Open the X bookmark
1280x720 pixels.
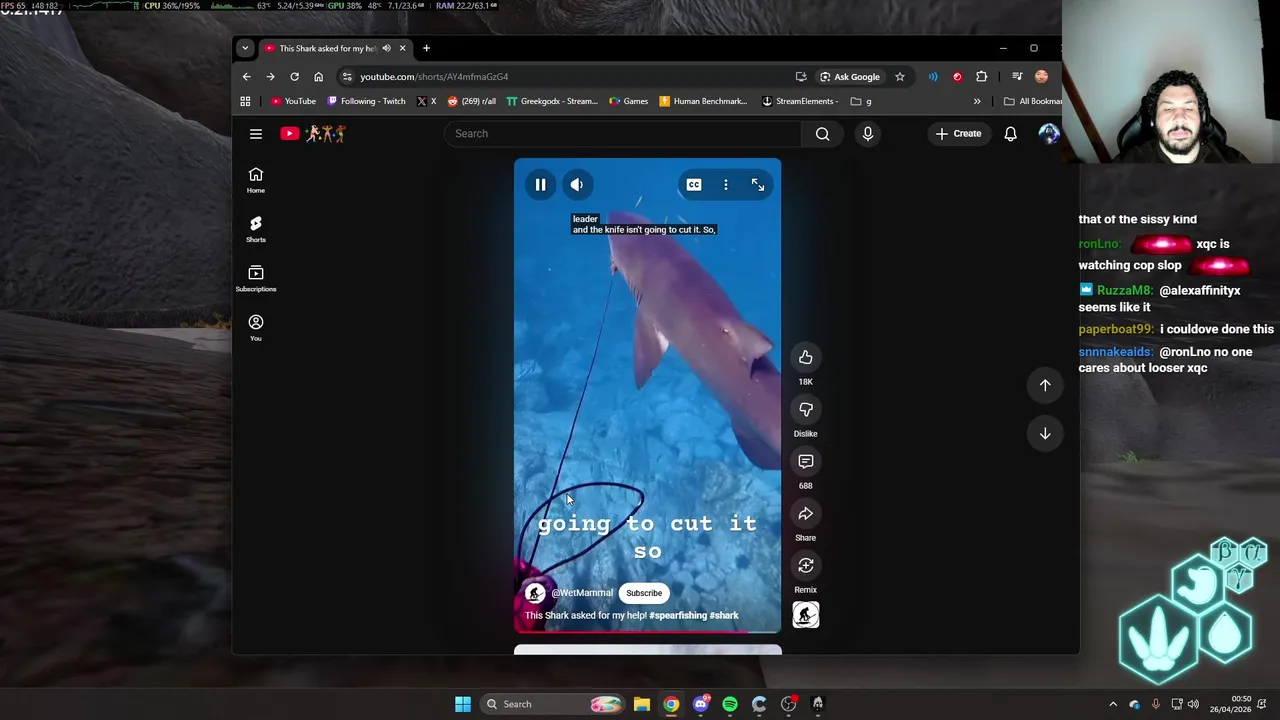[x=426, y=101]
